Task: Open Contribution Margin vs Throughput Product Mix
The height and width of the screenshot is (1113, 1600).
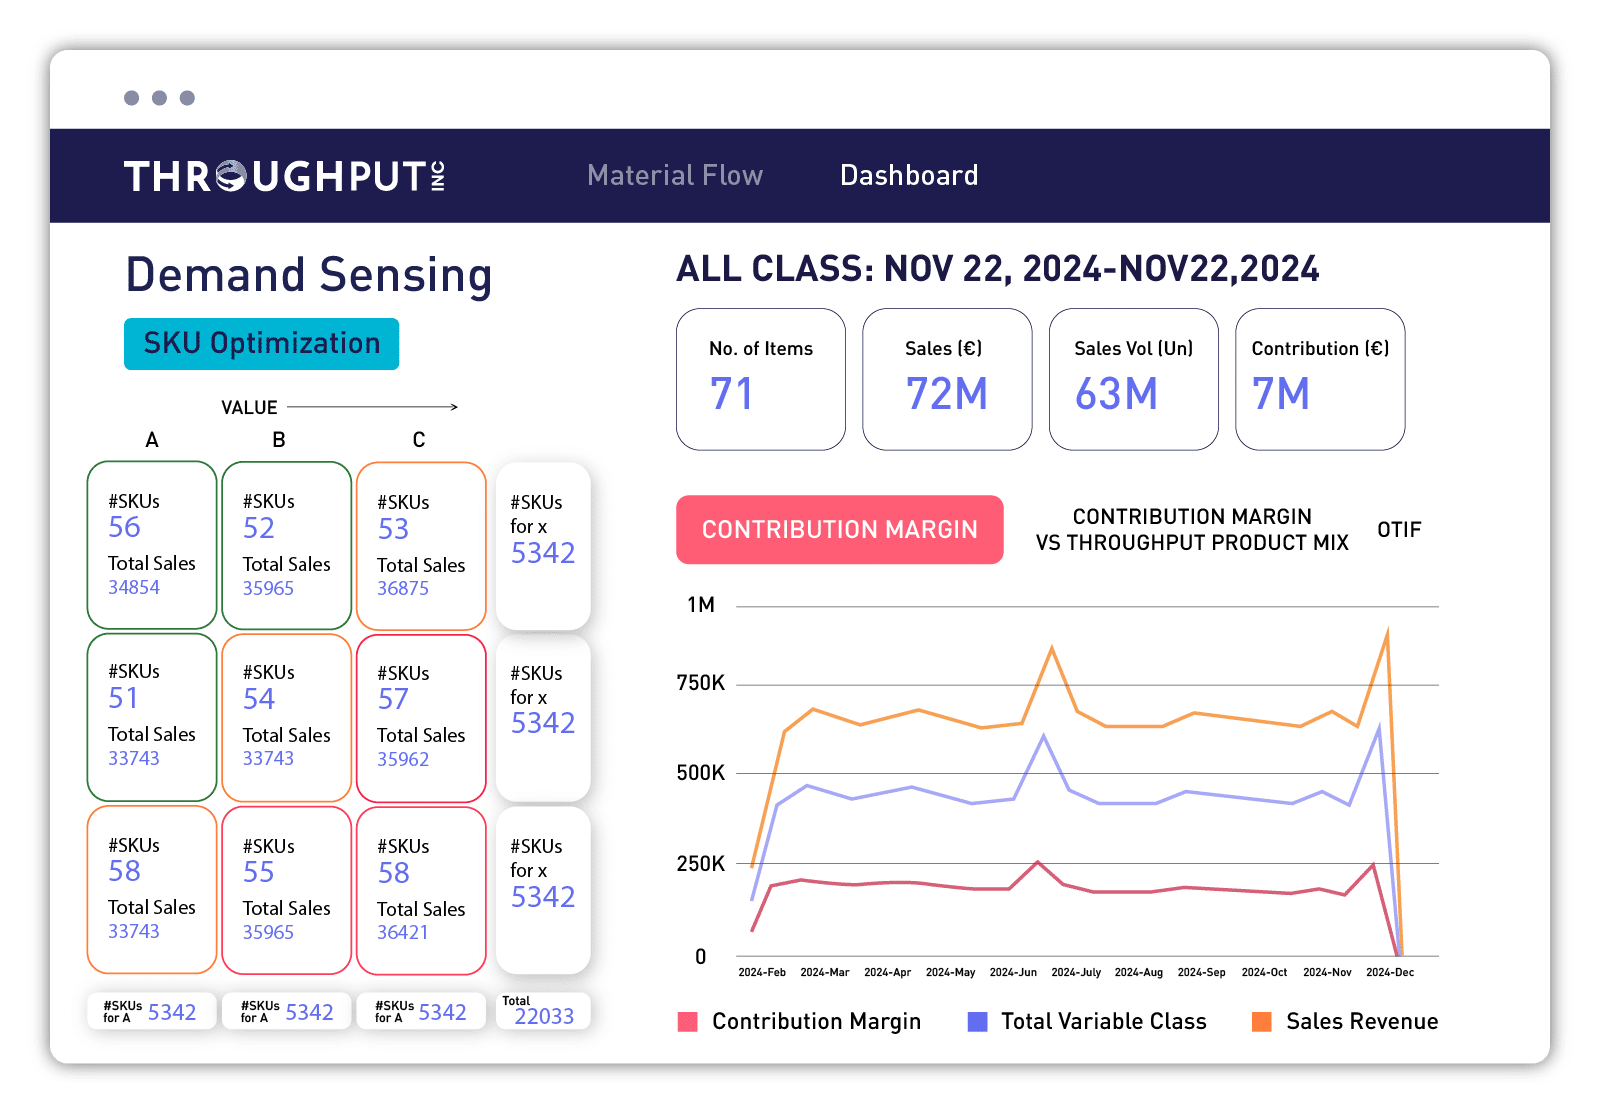Action: coord(1191,530)
